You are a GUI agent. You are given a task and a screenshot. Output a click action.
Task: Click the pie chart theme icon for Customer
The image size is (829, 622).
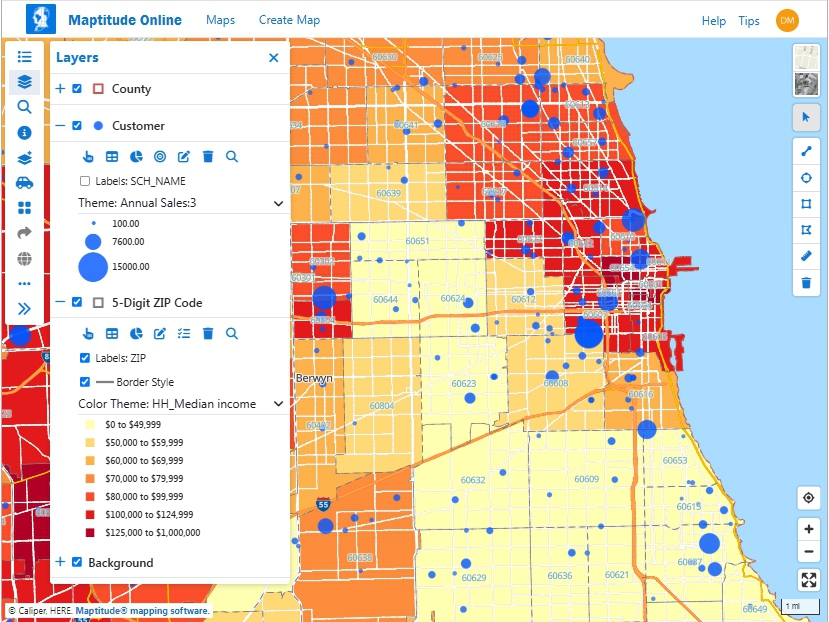pyautogui.click(x=137, y=156)
